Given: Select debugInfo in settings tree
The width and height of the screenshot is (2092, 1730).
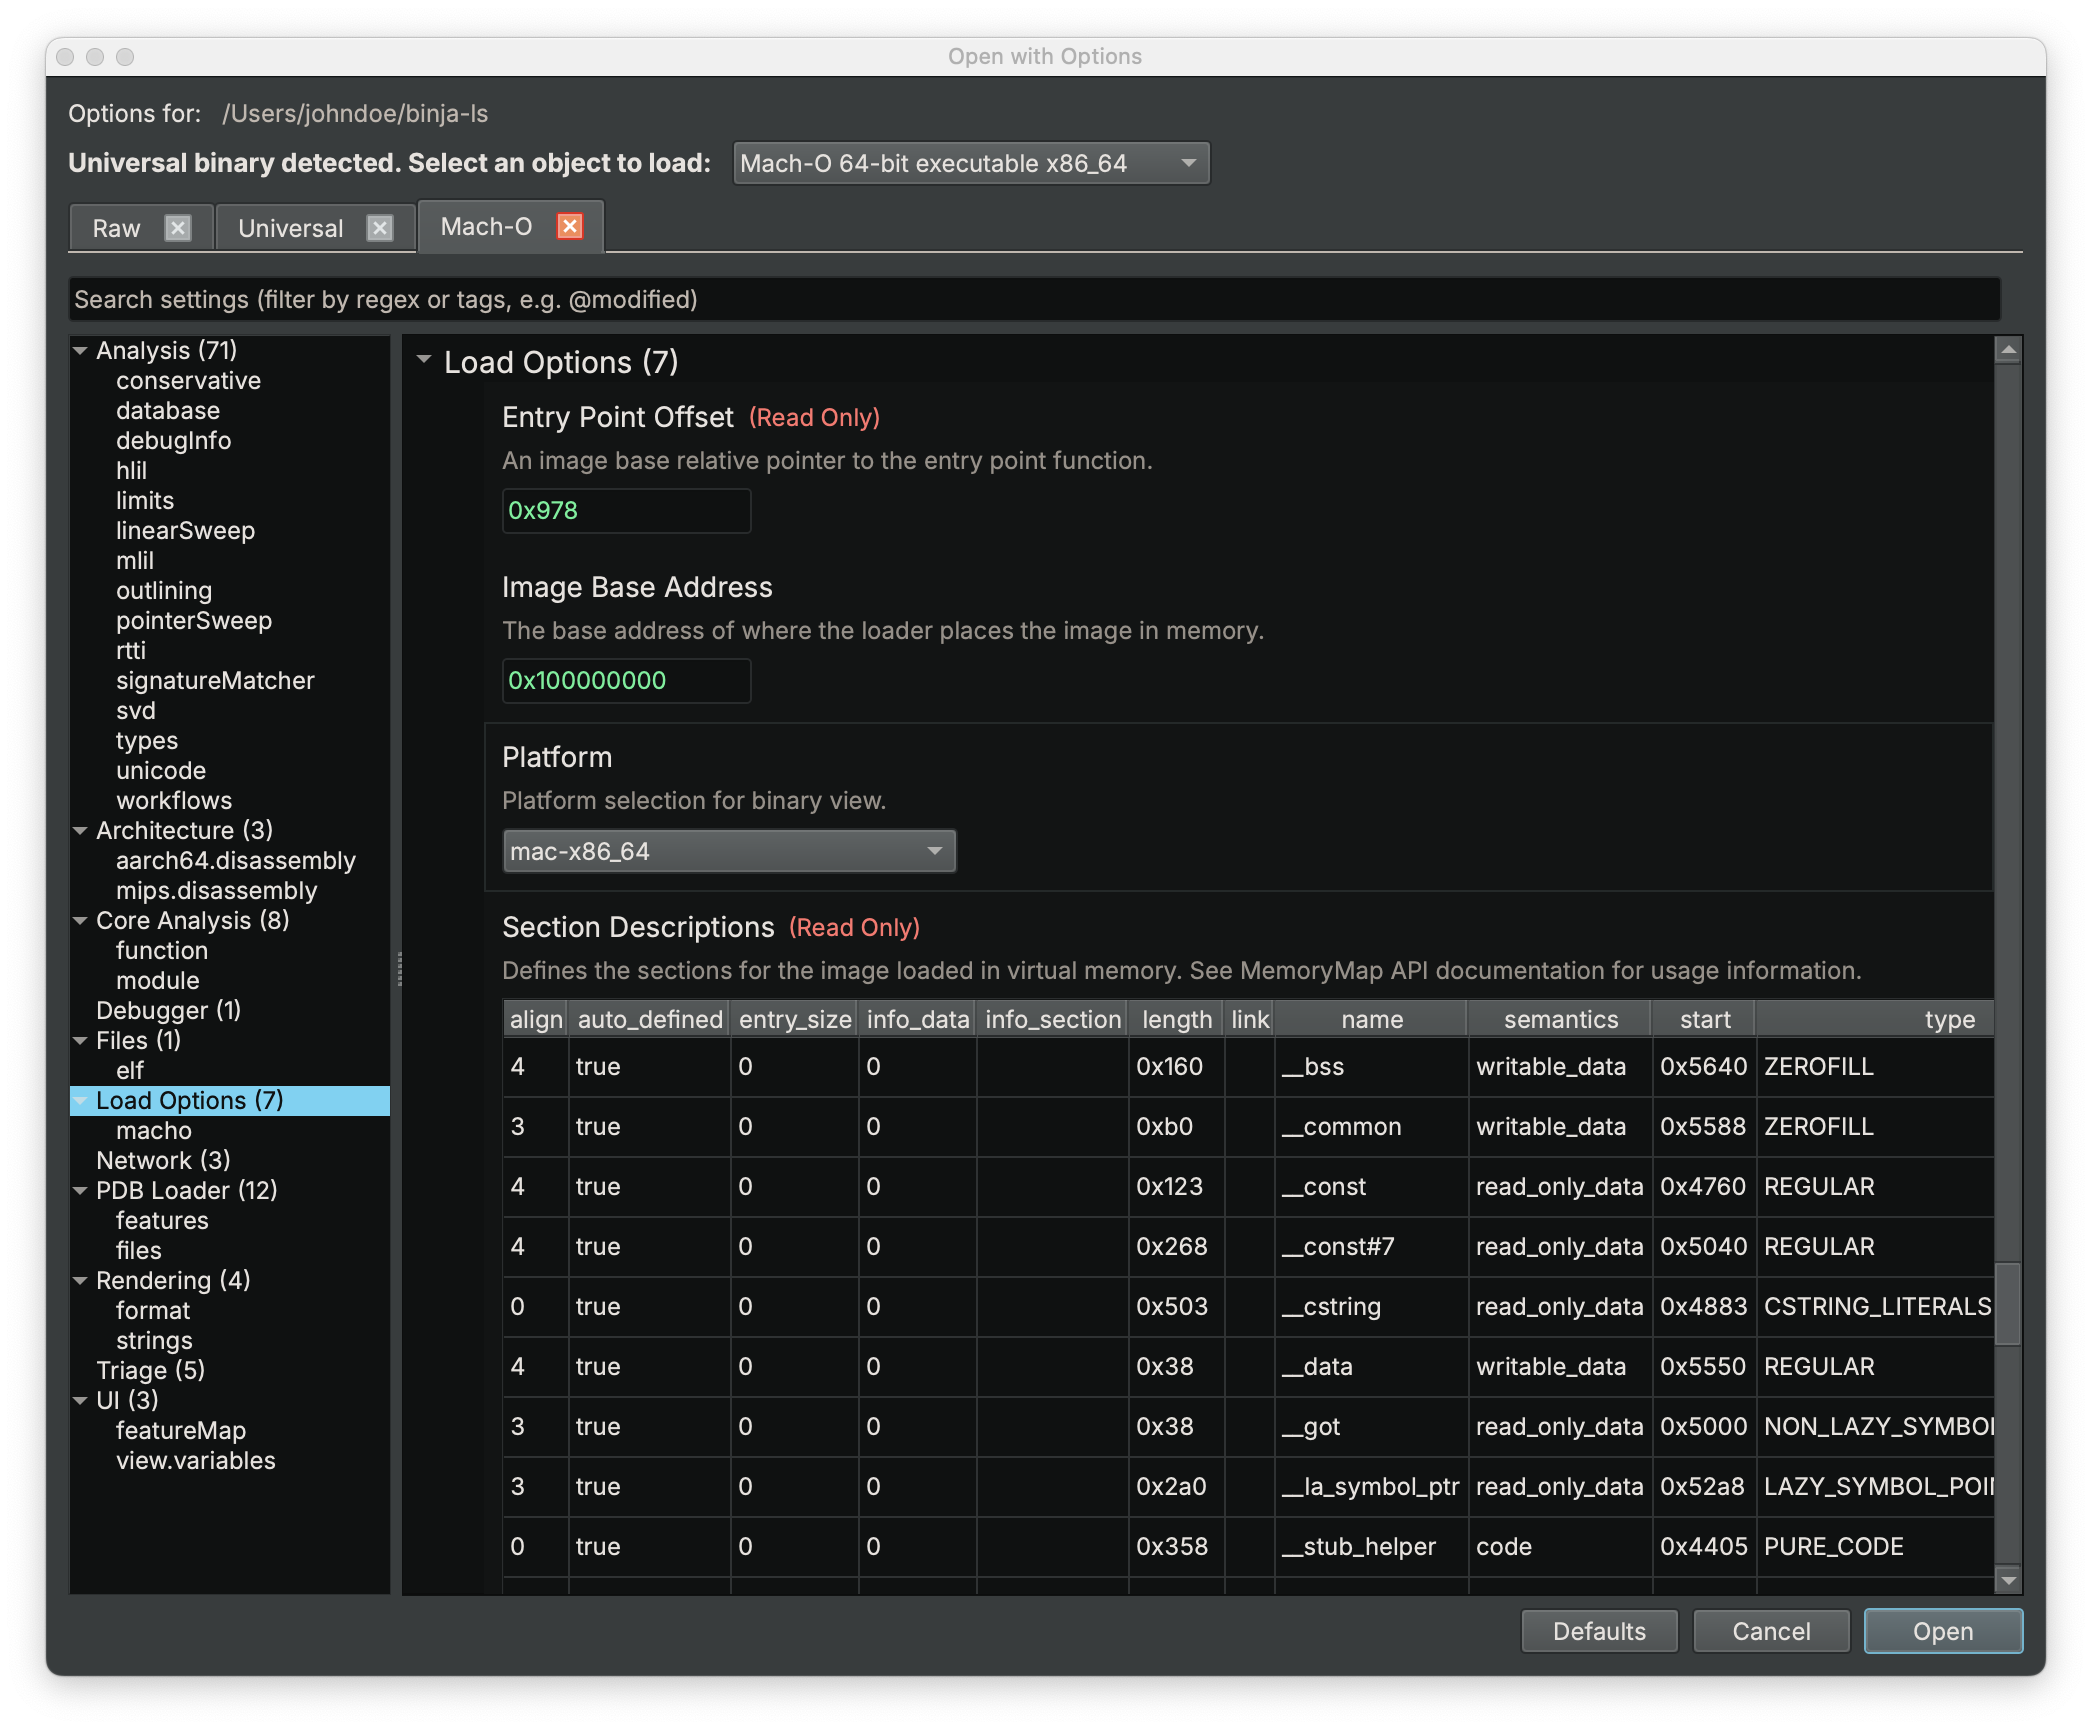Looking at the screenshot, I should (173, 441).
